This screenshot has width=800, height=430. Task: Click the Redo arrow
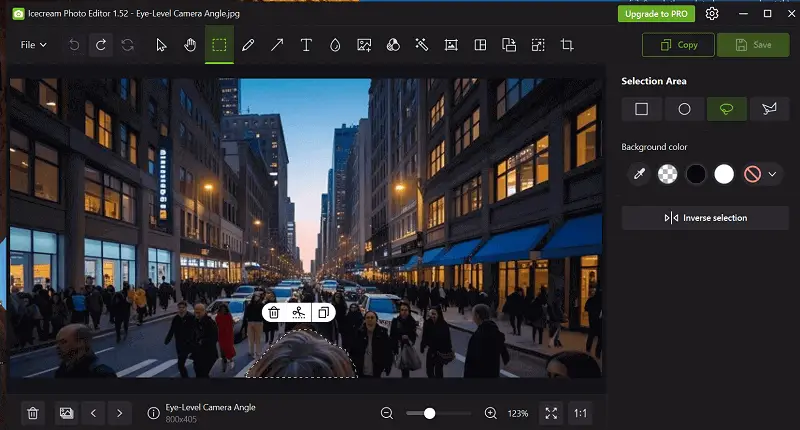[101, 45]
